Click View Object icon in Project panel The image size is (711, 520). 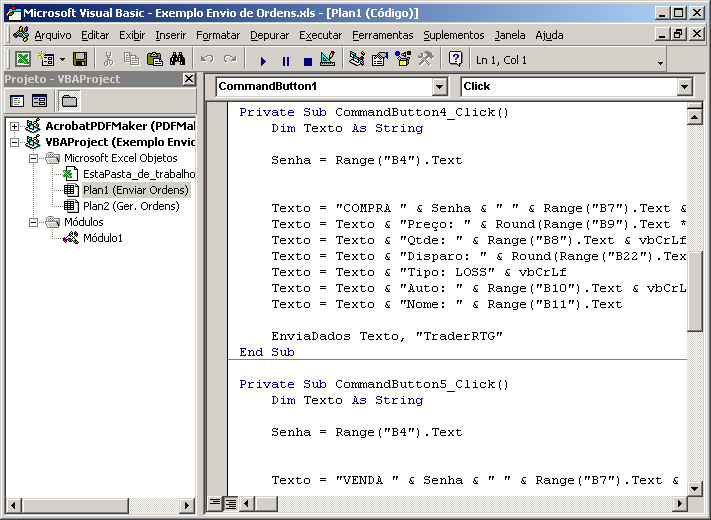click(39, 101)
